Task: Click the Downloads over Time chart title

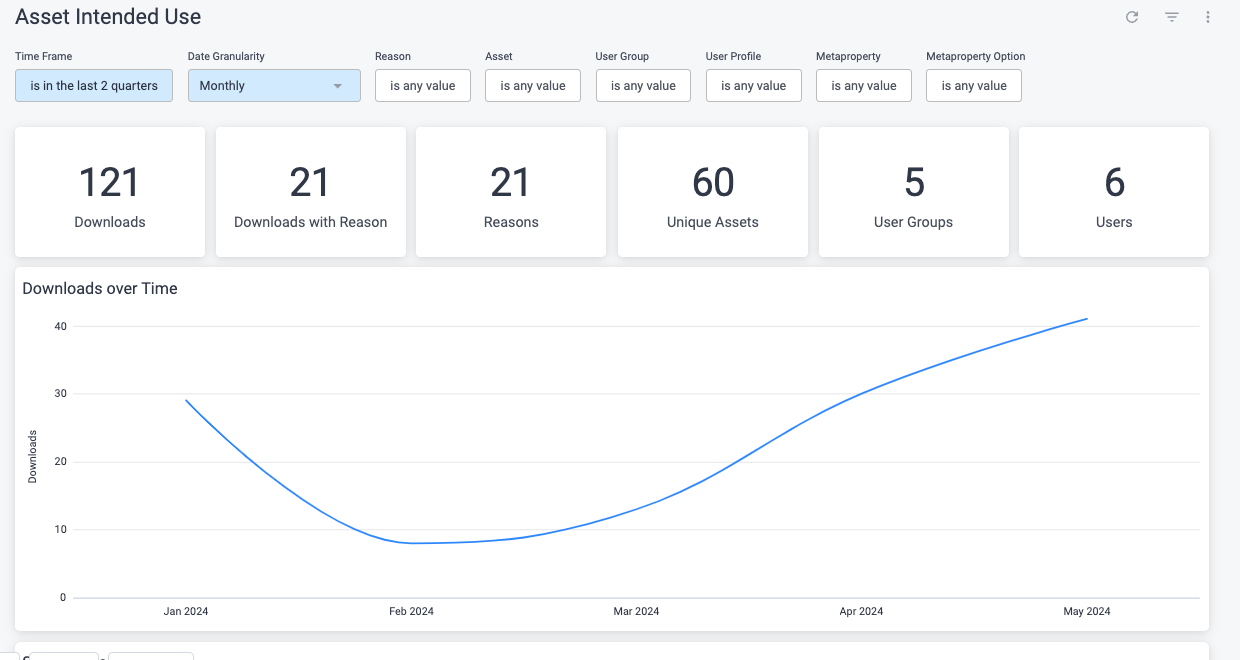Action: (x=100, y=288)
